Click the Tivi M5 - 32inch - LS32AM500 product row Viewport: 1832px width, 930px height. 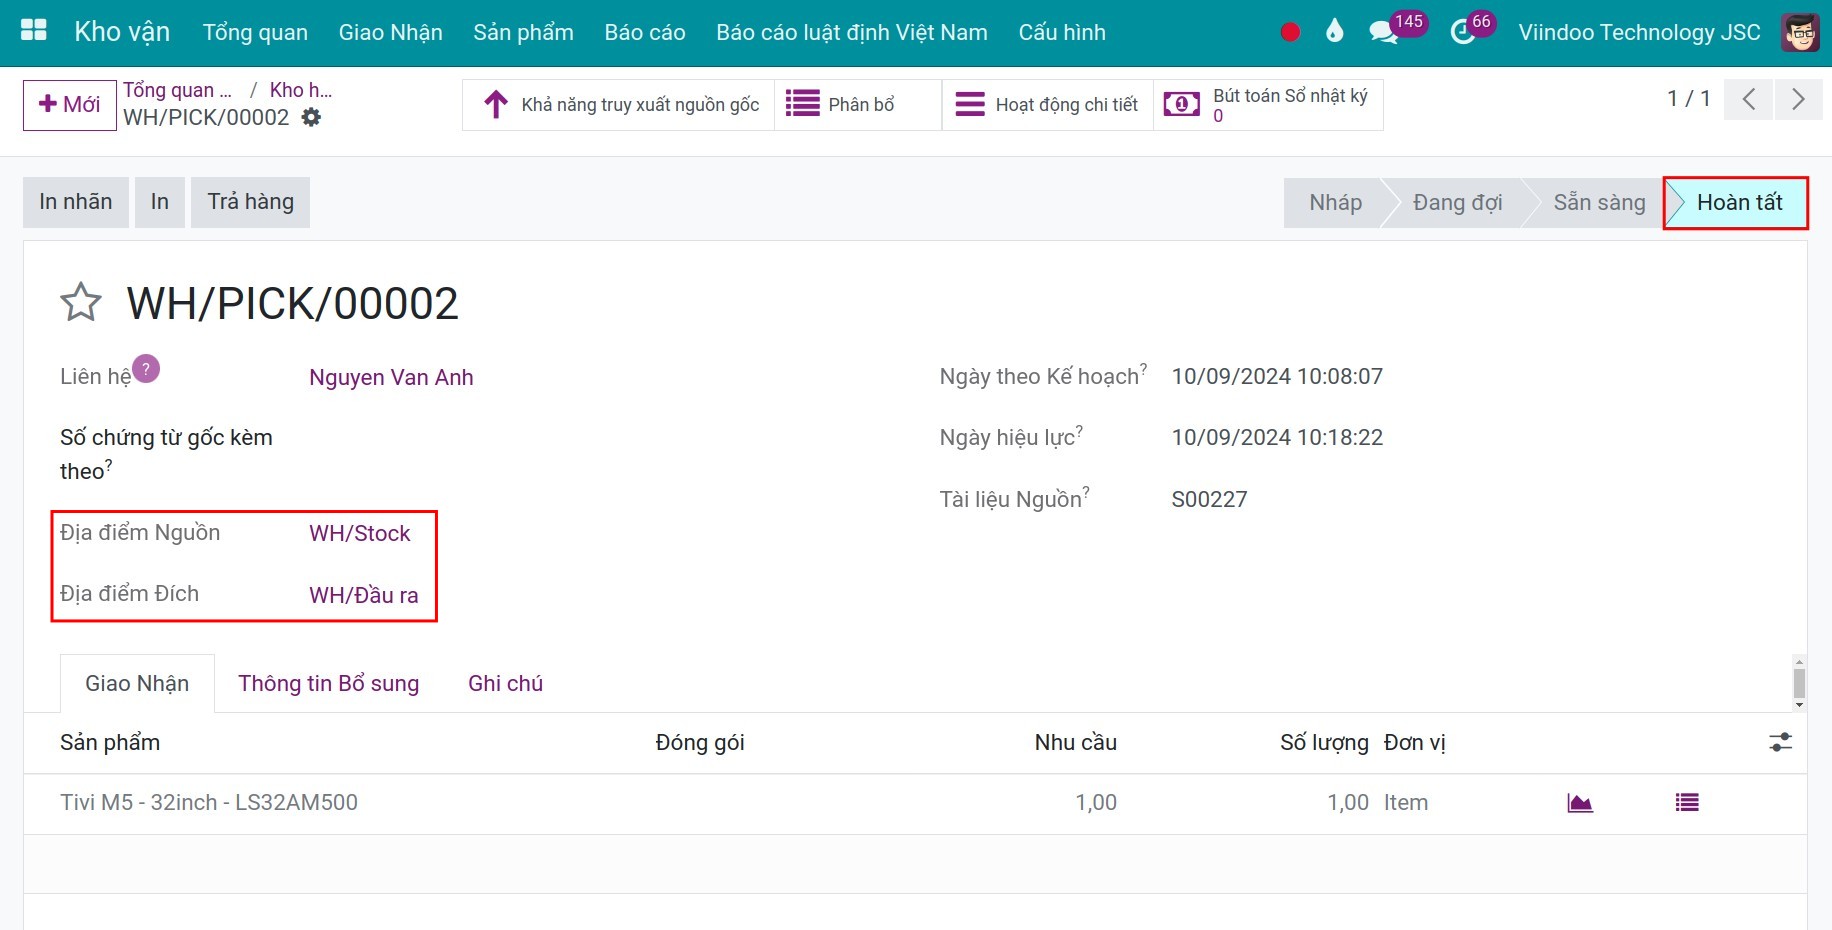(x=915, y=803)
